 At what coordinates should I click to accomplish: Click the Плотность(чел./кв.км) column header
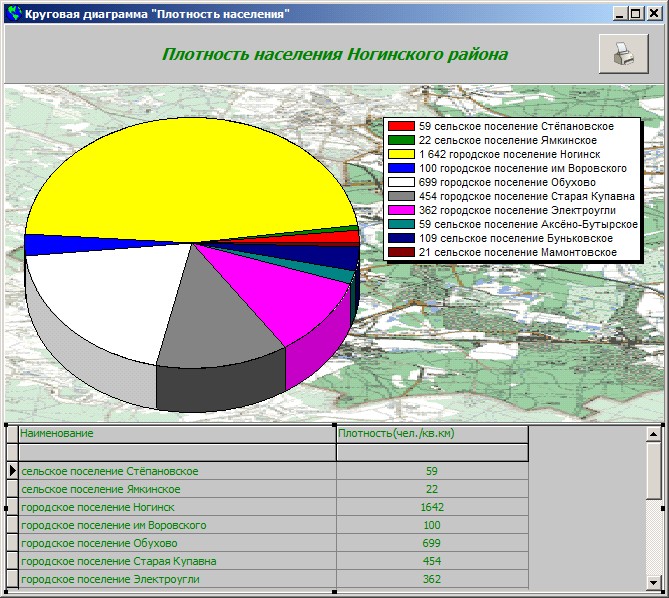pyautogui.click(x=431, y=433)
